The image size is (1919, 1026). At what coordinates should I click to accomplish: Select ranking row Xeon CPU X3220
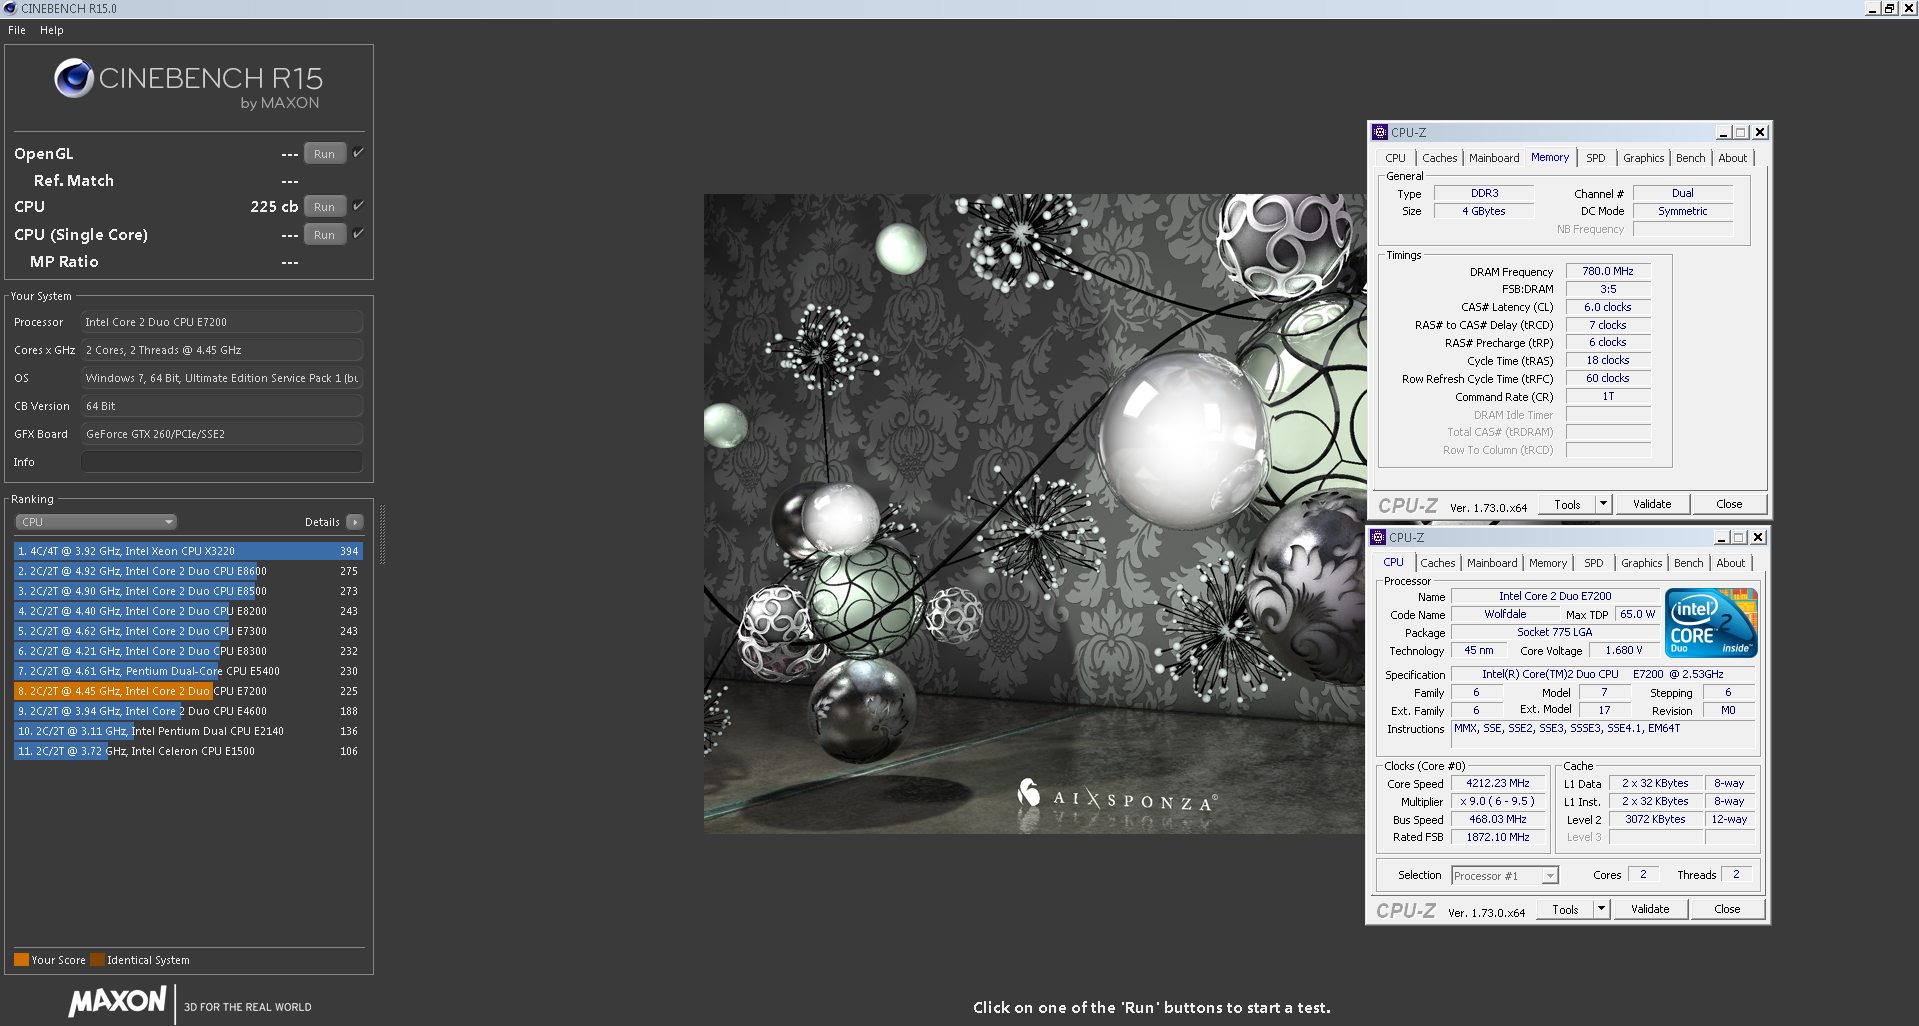click(x=188, y=551)
